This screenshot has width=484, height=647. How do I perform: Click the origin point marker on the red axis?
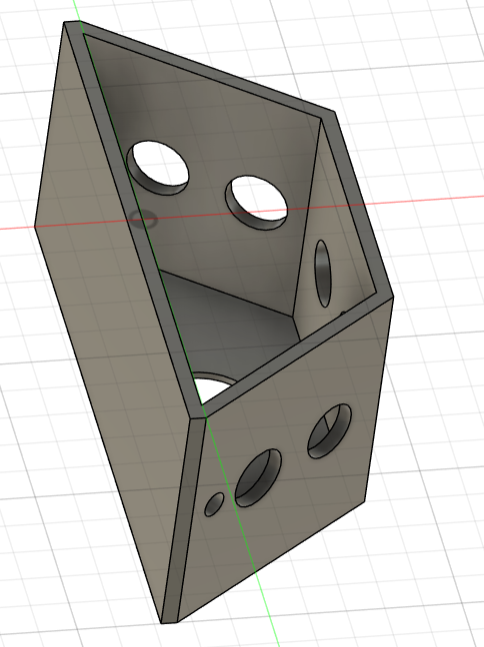[x=143, y=219]
